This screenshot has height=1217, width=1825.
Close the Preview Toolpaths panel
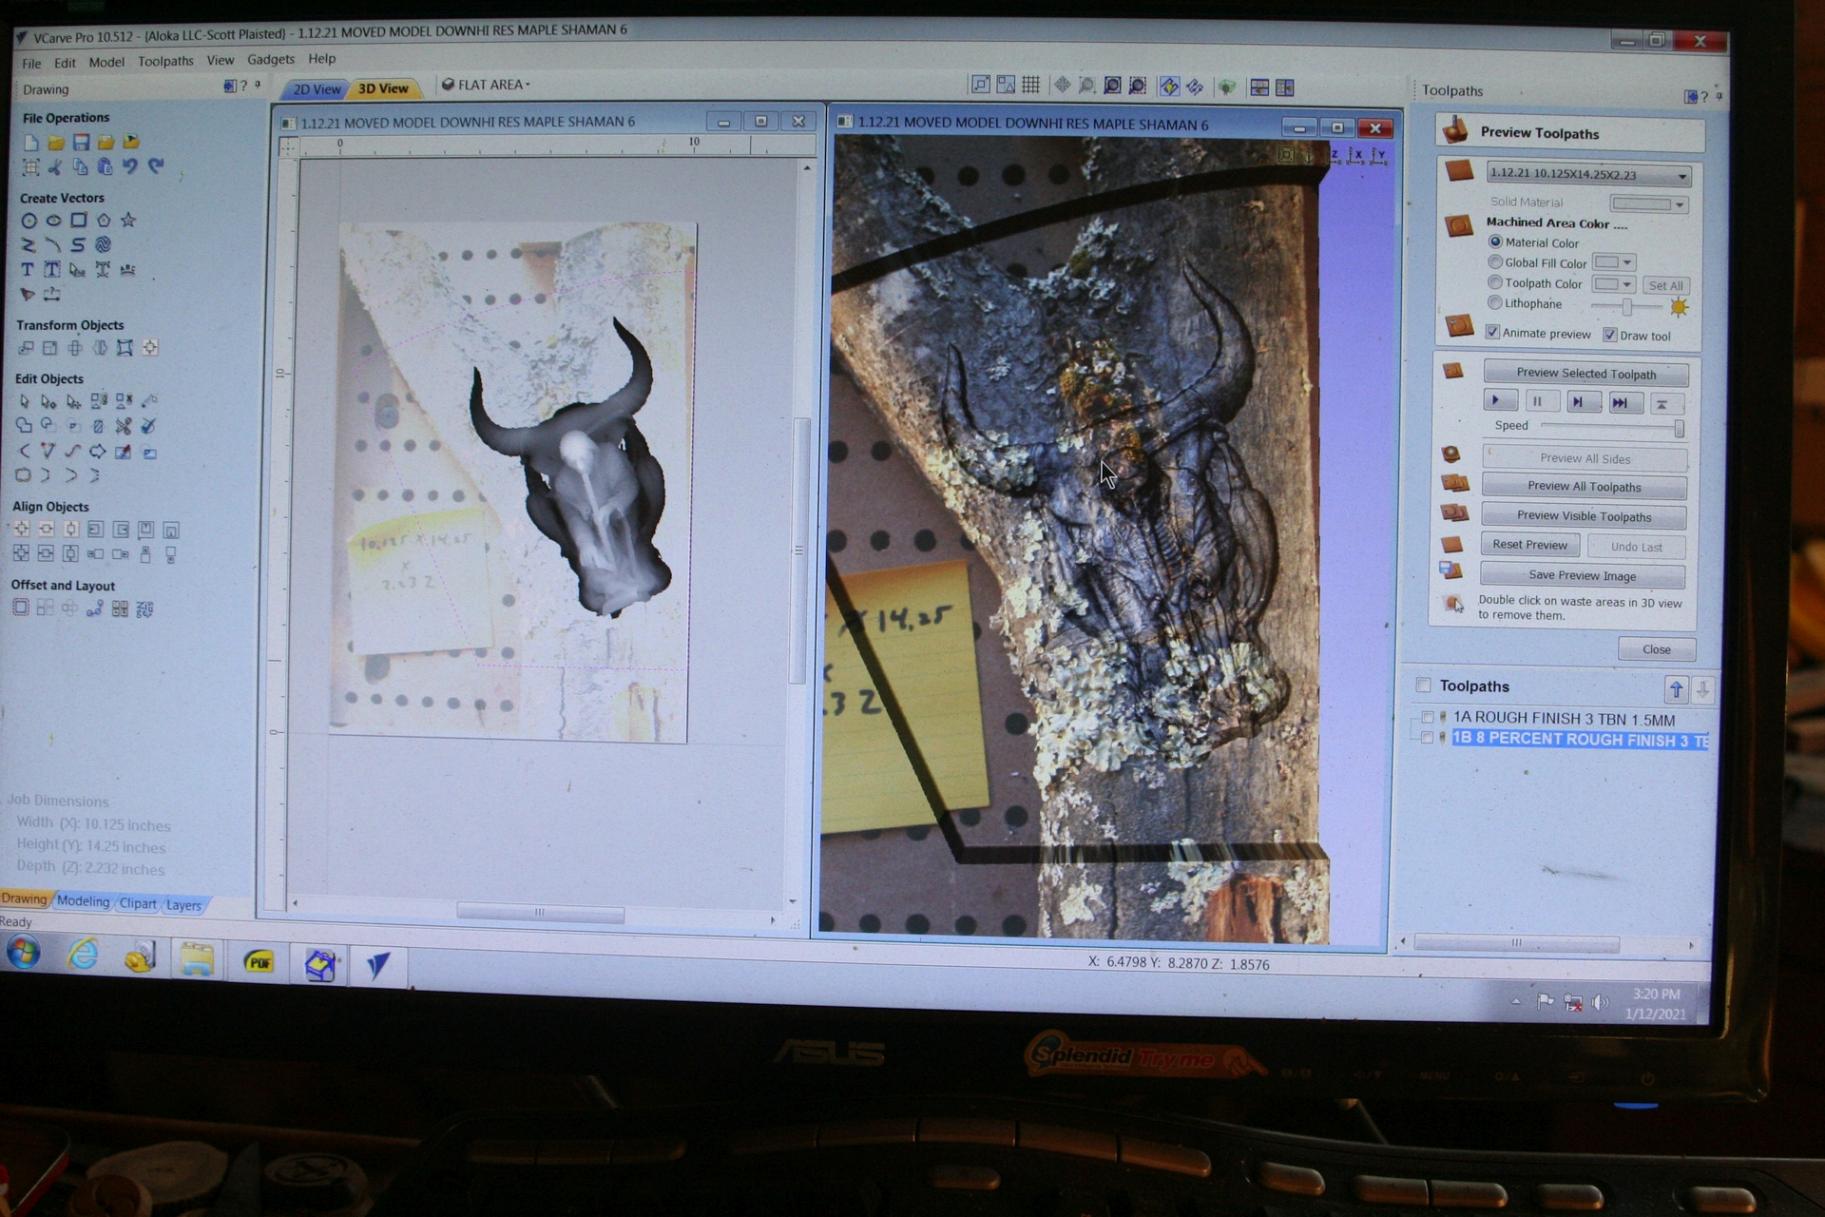pos(1656,649)
